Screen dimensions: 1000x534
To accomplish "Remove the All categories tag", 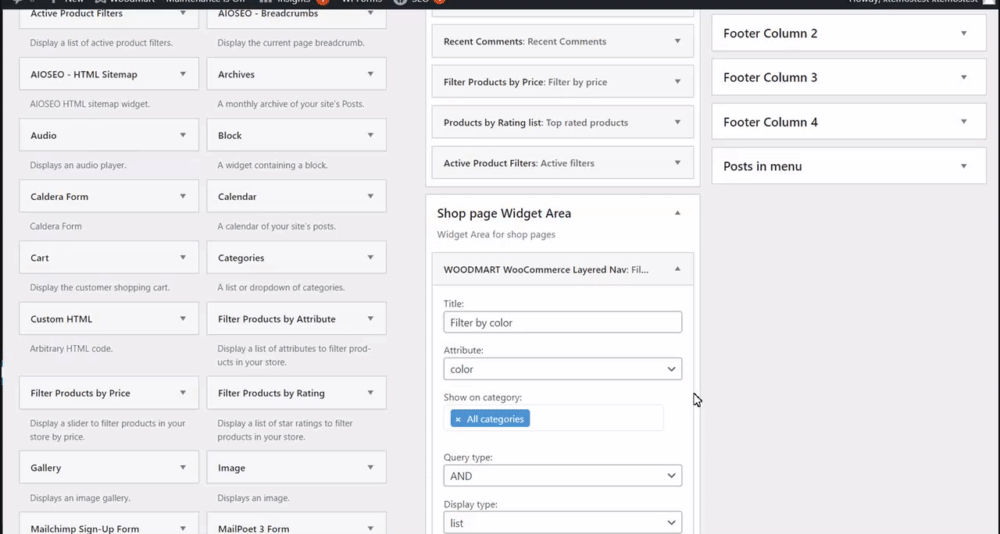I will (458, 419).
